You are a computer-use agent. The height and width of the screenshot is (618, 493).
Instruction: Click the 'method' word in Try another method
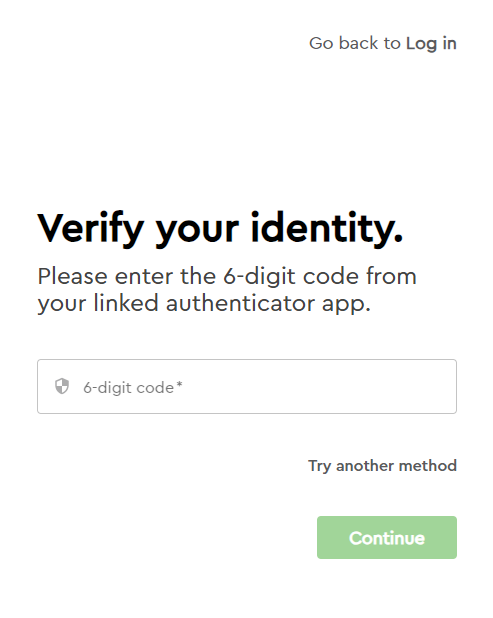tap(428, 465)
